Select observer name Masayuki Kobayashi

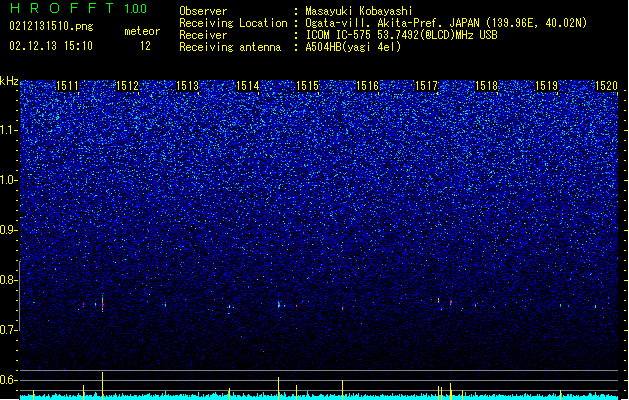coord(359,11)
